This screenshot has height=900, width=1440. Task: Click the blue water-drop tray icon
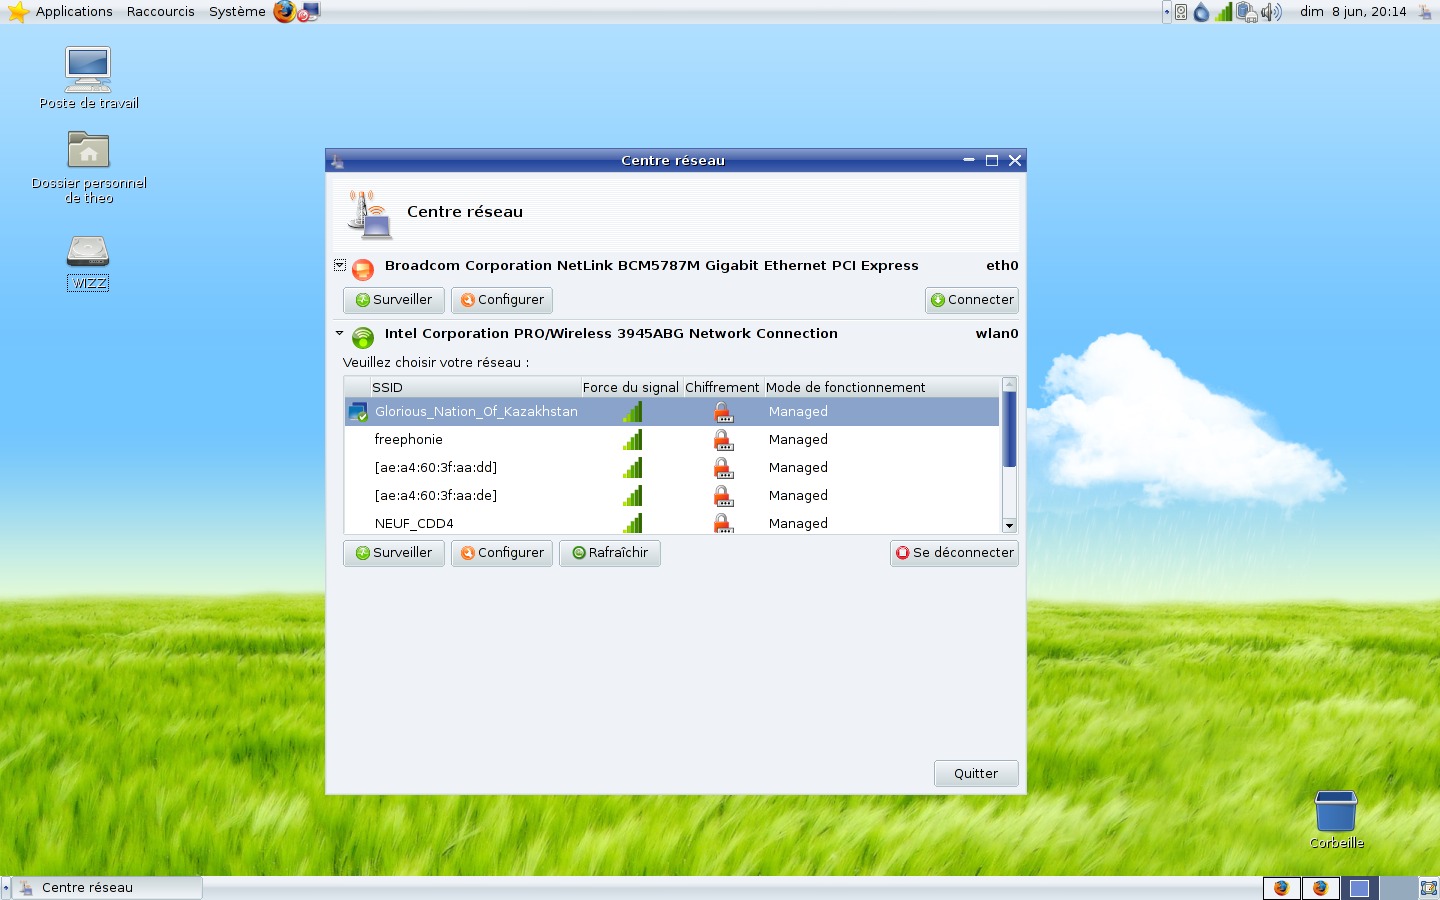[x=1201, y=12]
